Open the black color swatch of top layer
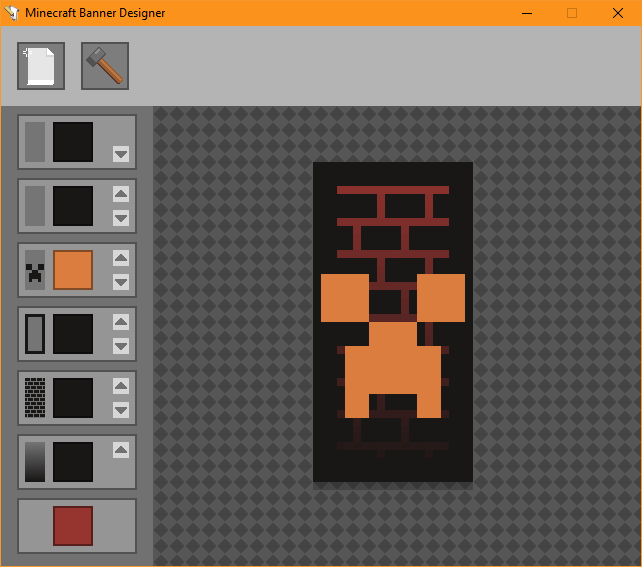 [73, 142]
